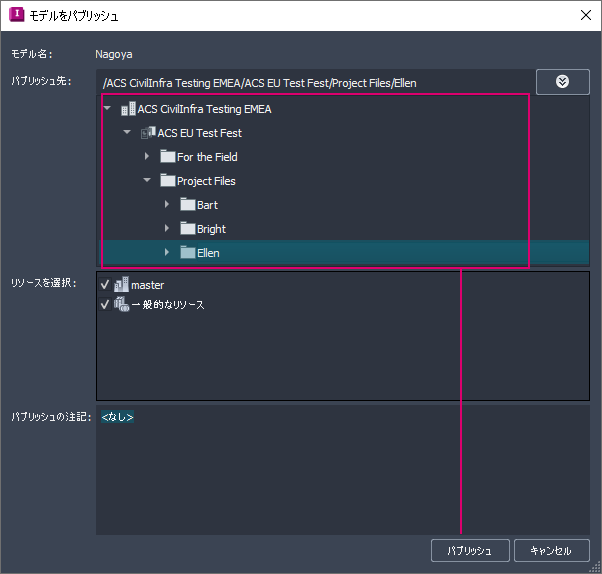Click the ACS CivilInfra Testing EMEA hub icon
The height and width of the screenshot is (574, 602).
(128, 109)
